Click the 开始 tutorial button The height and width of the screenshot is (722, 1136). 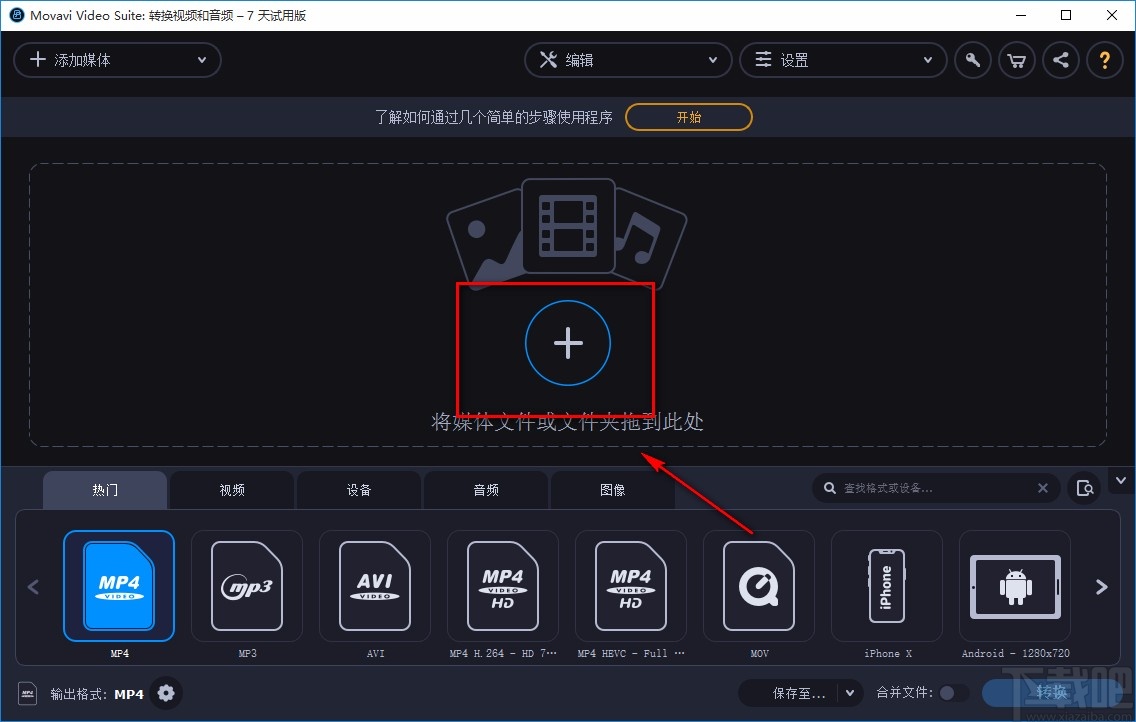688,116
